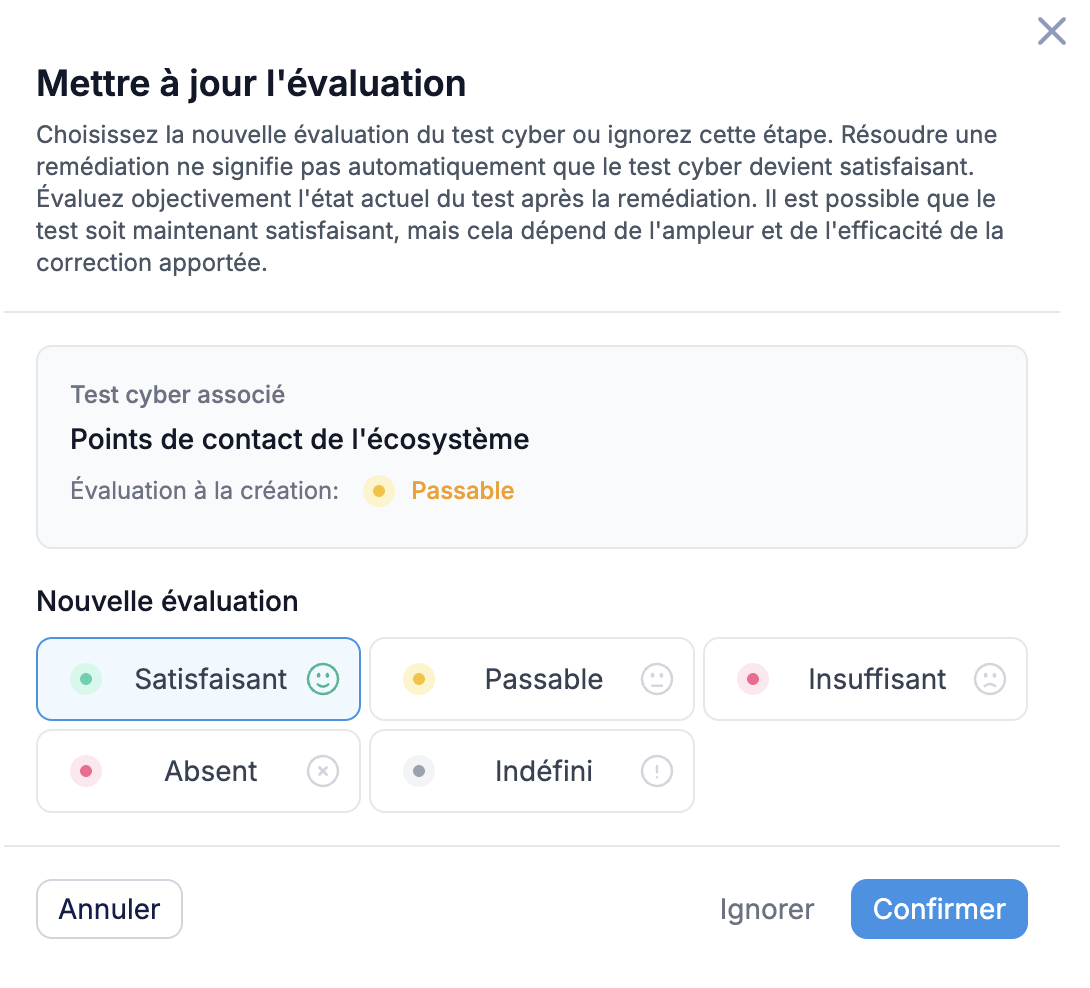Choose Passable as new evaluation
Image resolution: width=1090 pixels, height=988 pixels.
point(543,679)
